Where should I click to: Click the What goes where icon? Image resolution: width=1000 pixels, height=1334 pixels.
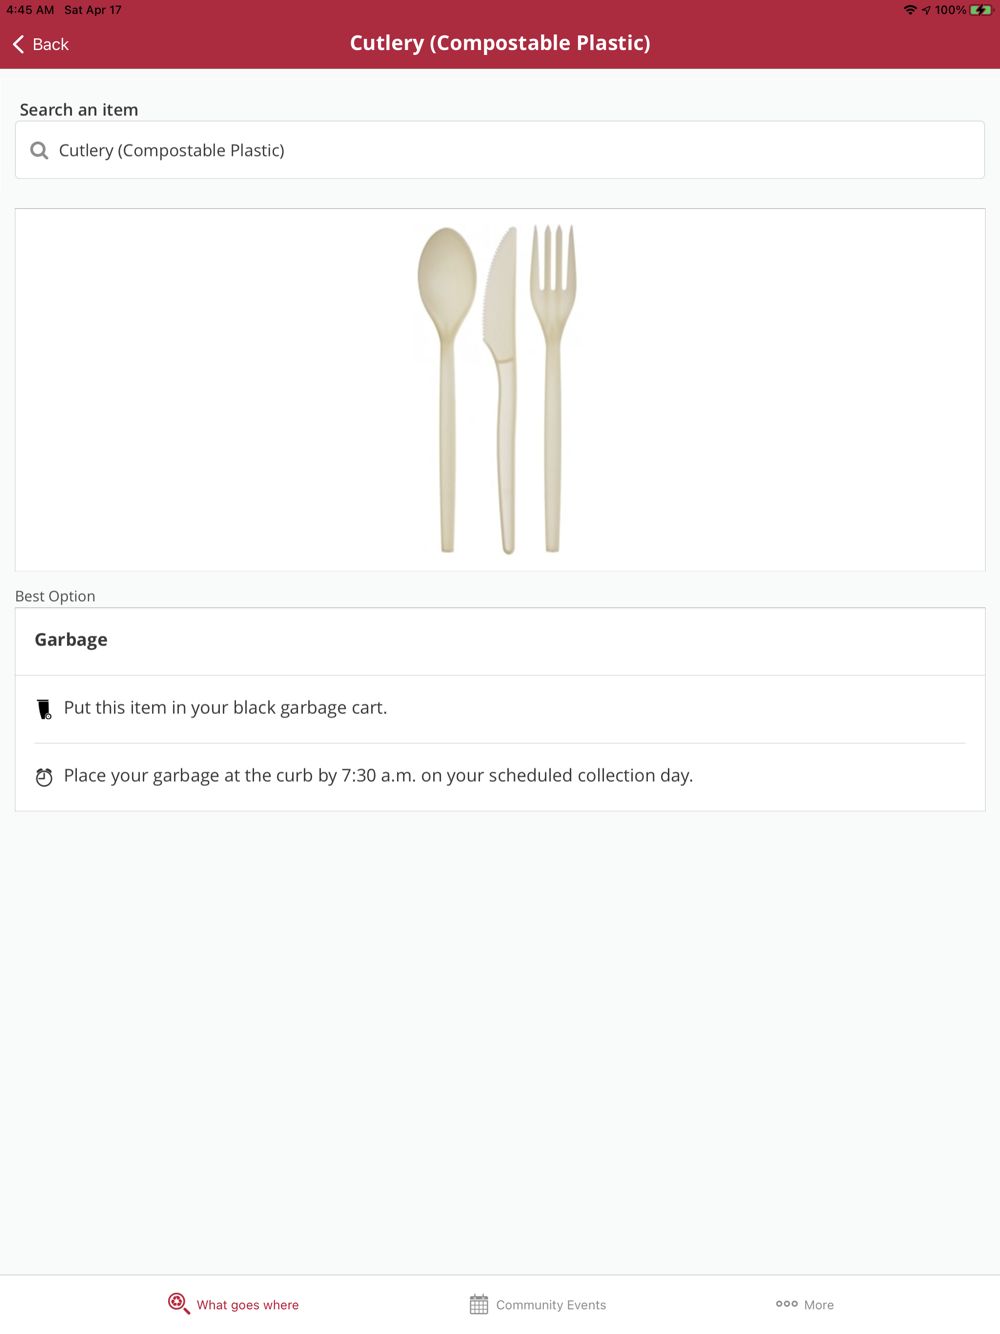pos(179,1304)
